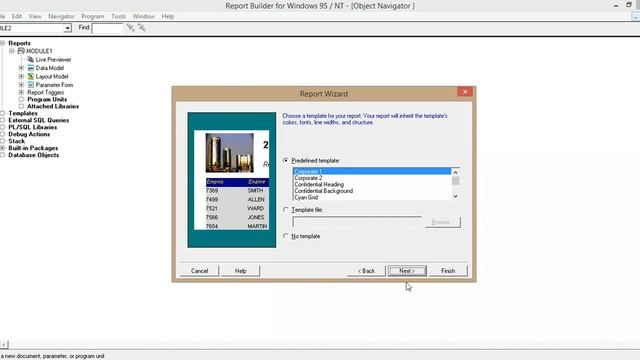Expand the Built-in Packages node
The width and height of the screenshot is (640, 360).
click(2, 148)
